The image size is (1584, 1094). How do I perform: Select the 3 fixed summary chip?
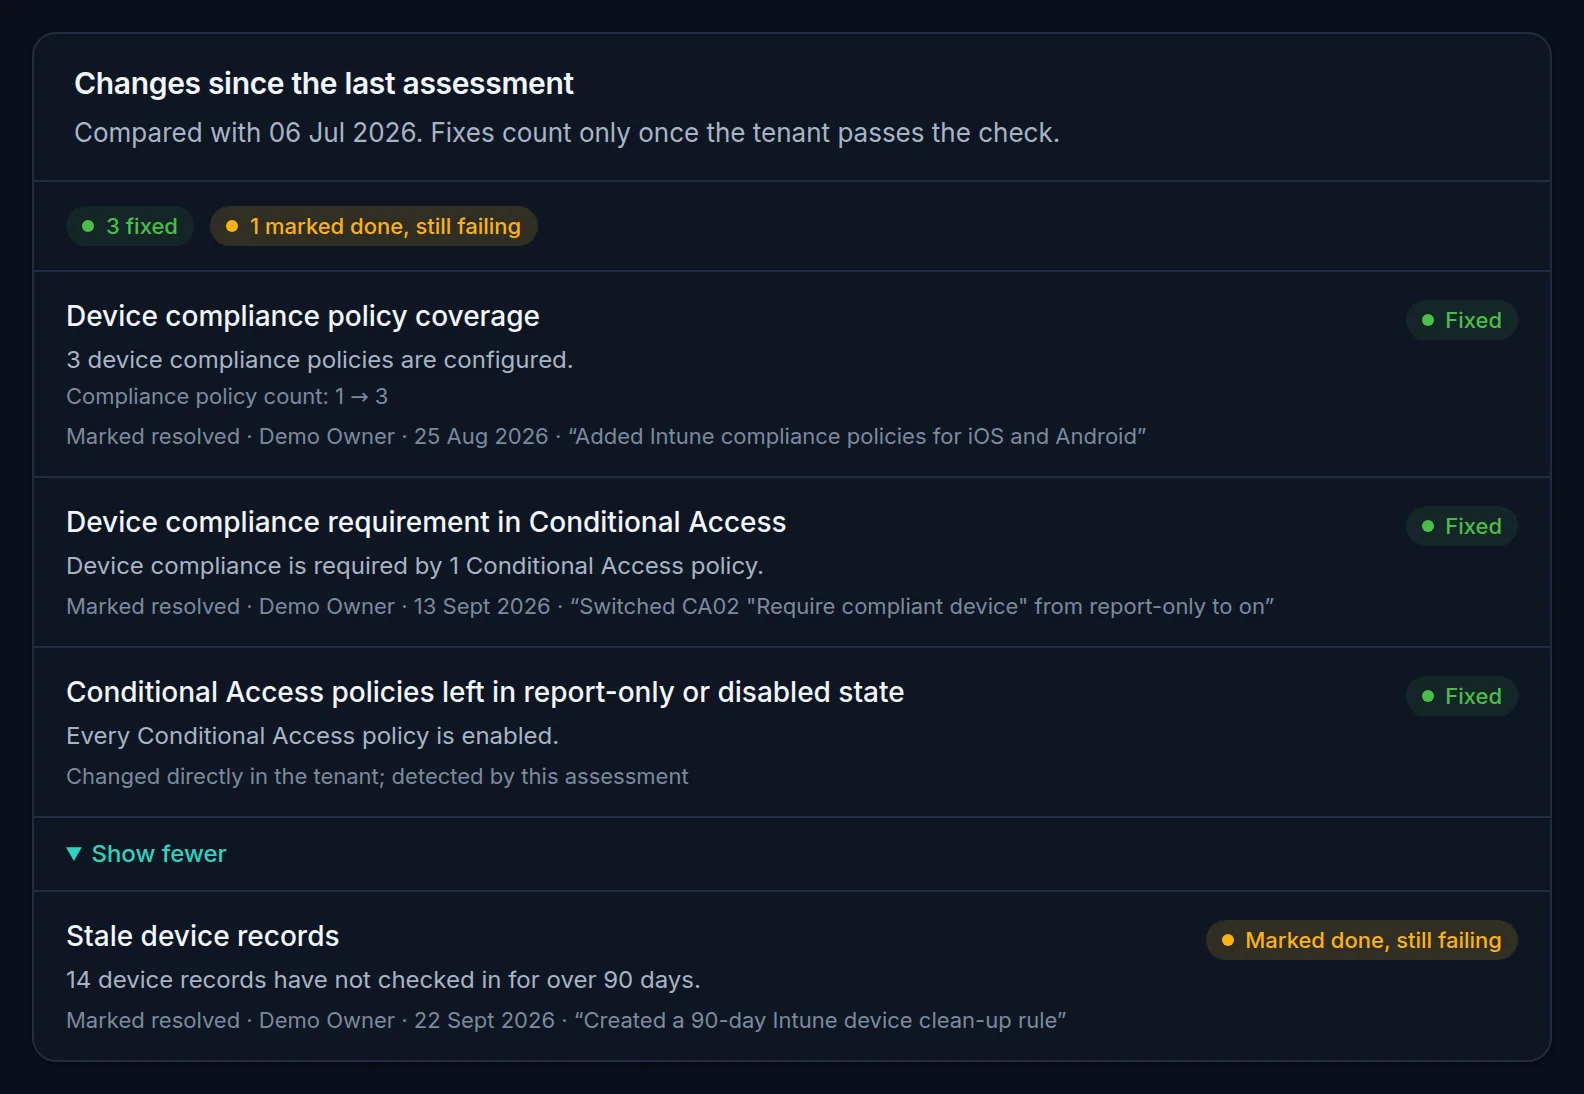[x=130, y=226]
